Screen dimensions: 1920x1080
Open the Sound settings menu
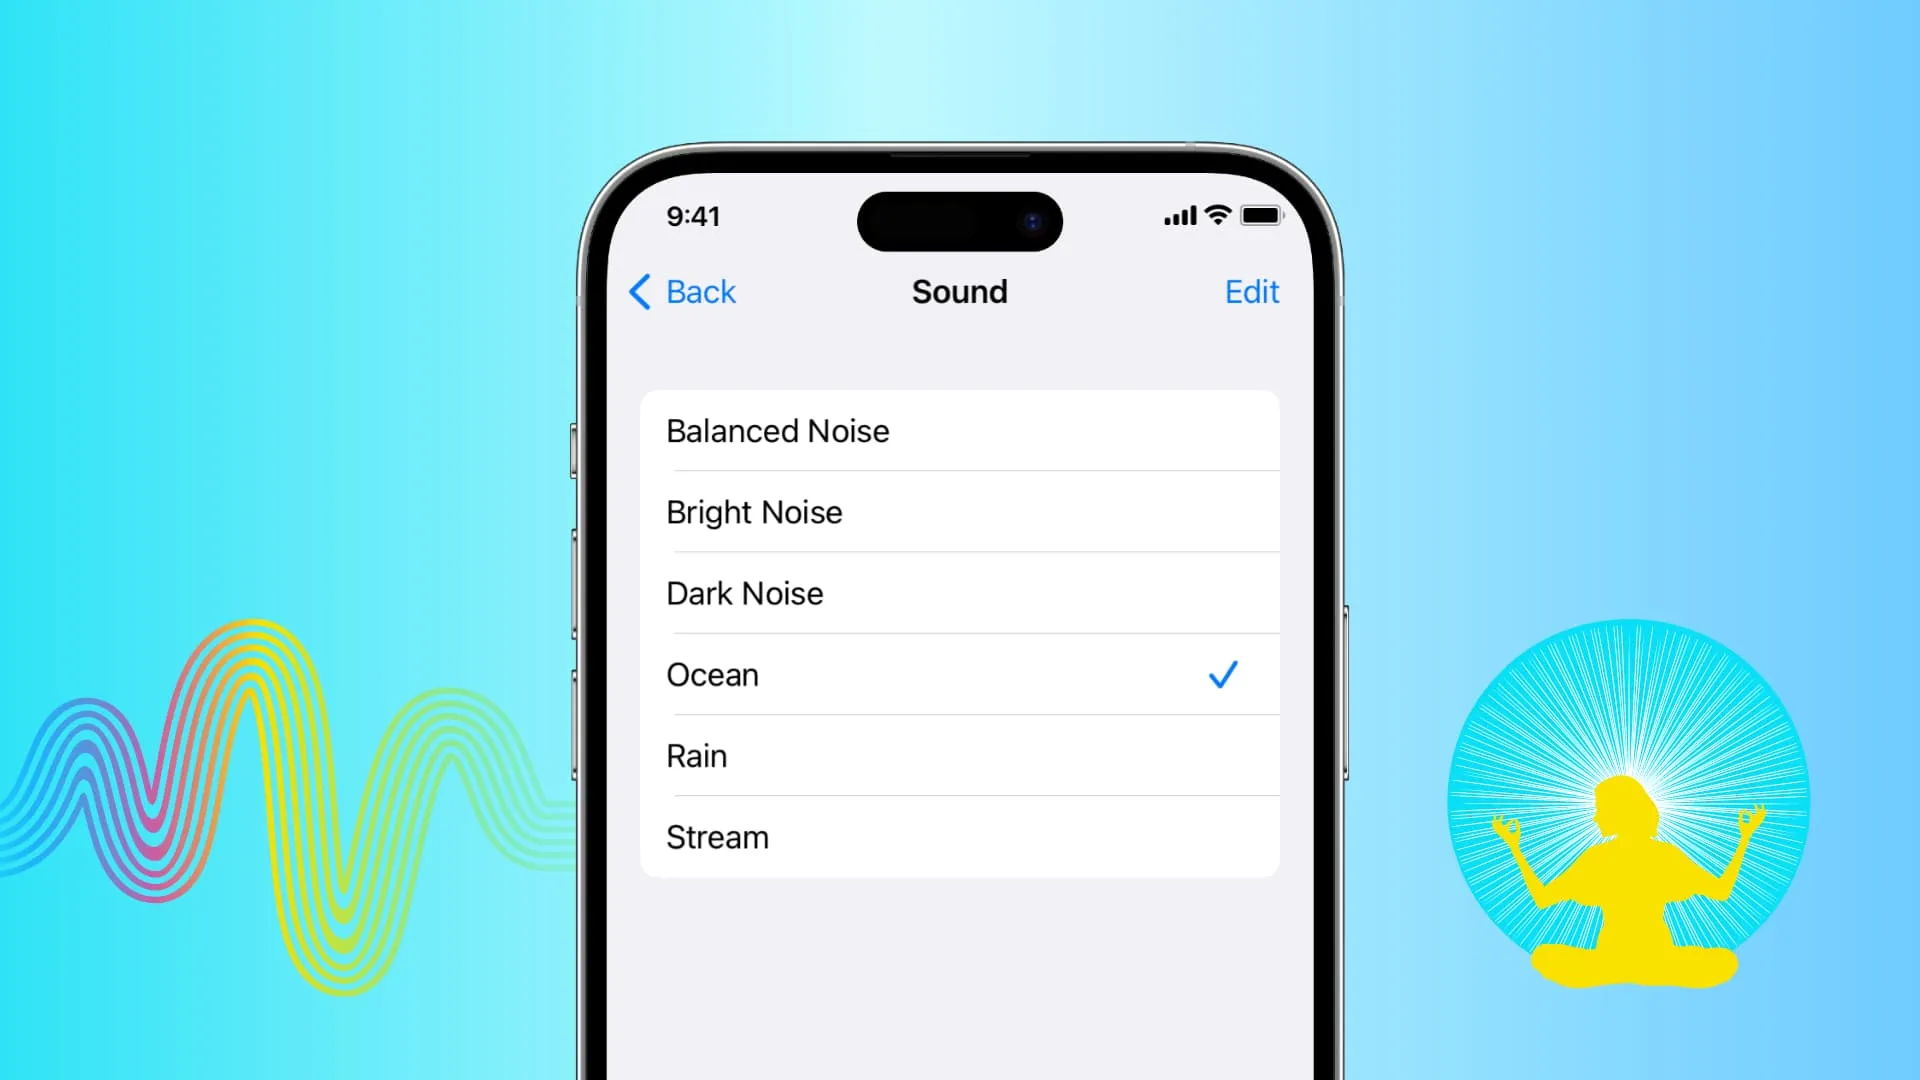[960, 291]
